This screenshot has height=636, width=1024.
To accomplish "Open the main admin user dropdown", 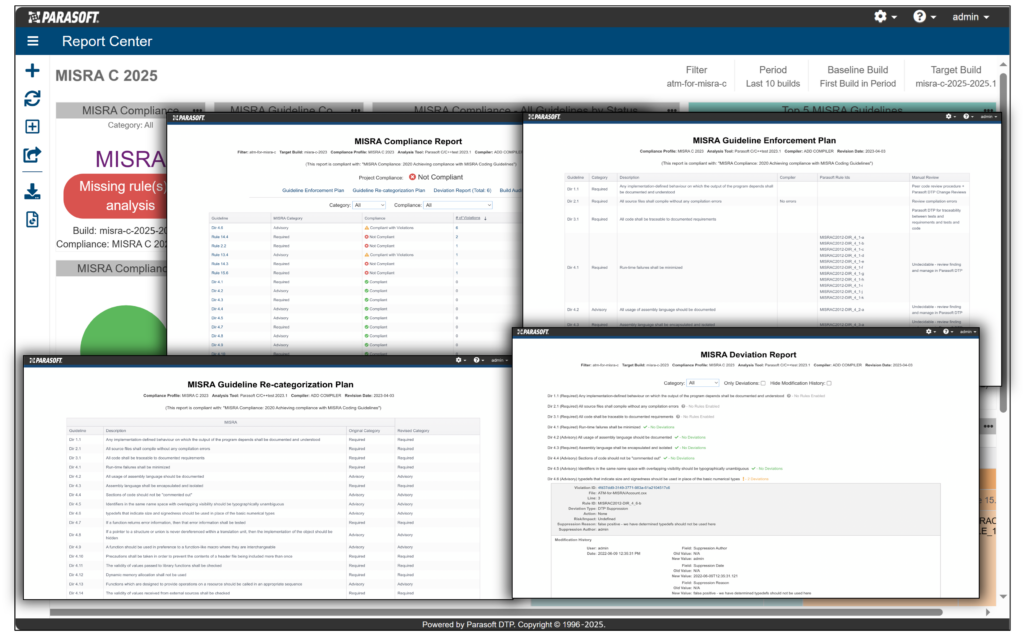I will click(970, 17).
